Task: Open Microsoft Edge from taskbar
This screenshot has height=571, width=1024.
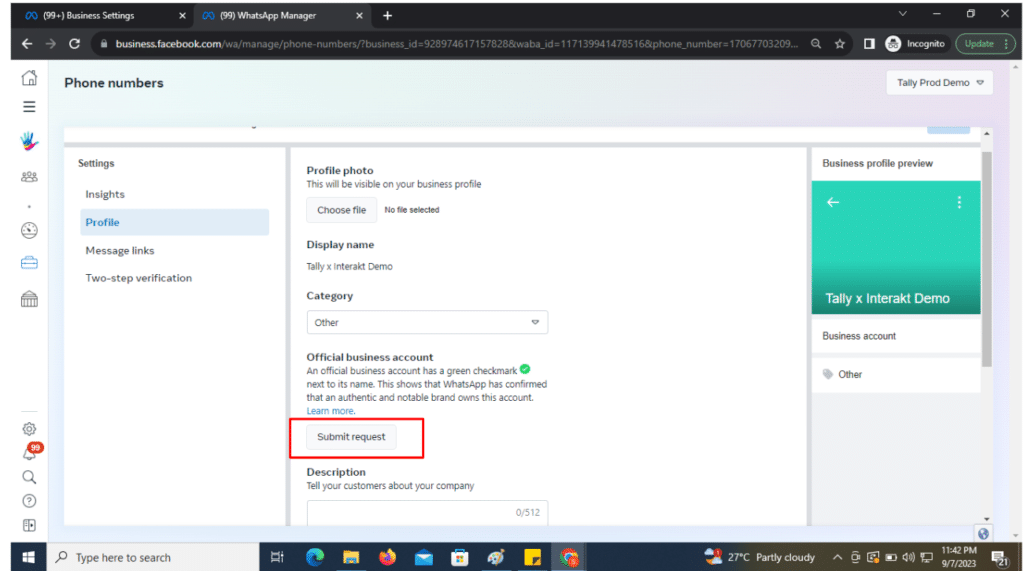Action: point(315,557)
